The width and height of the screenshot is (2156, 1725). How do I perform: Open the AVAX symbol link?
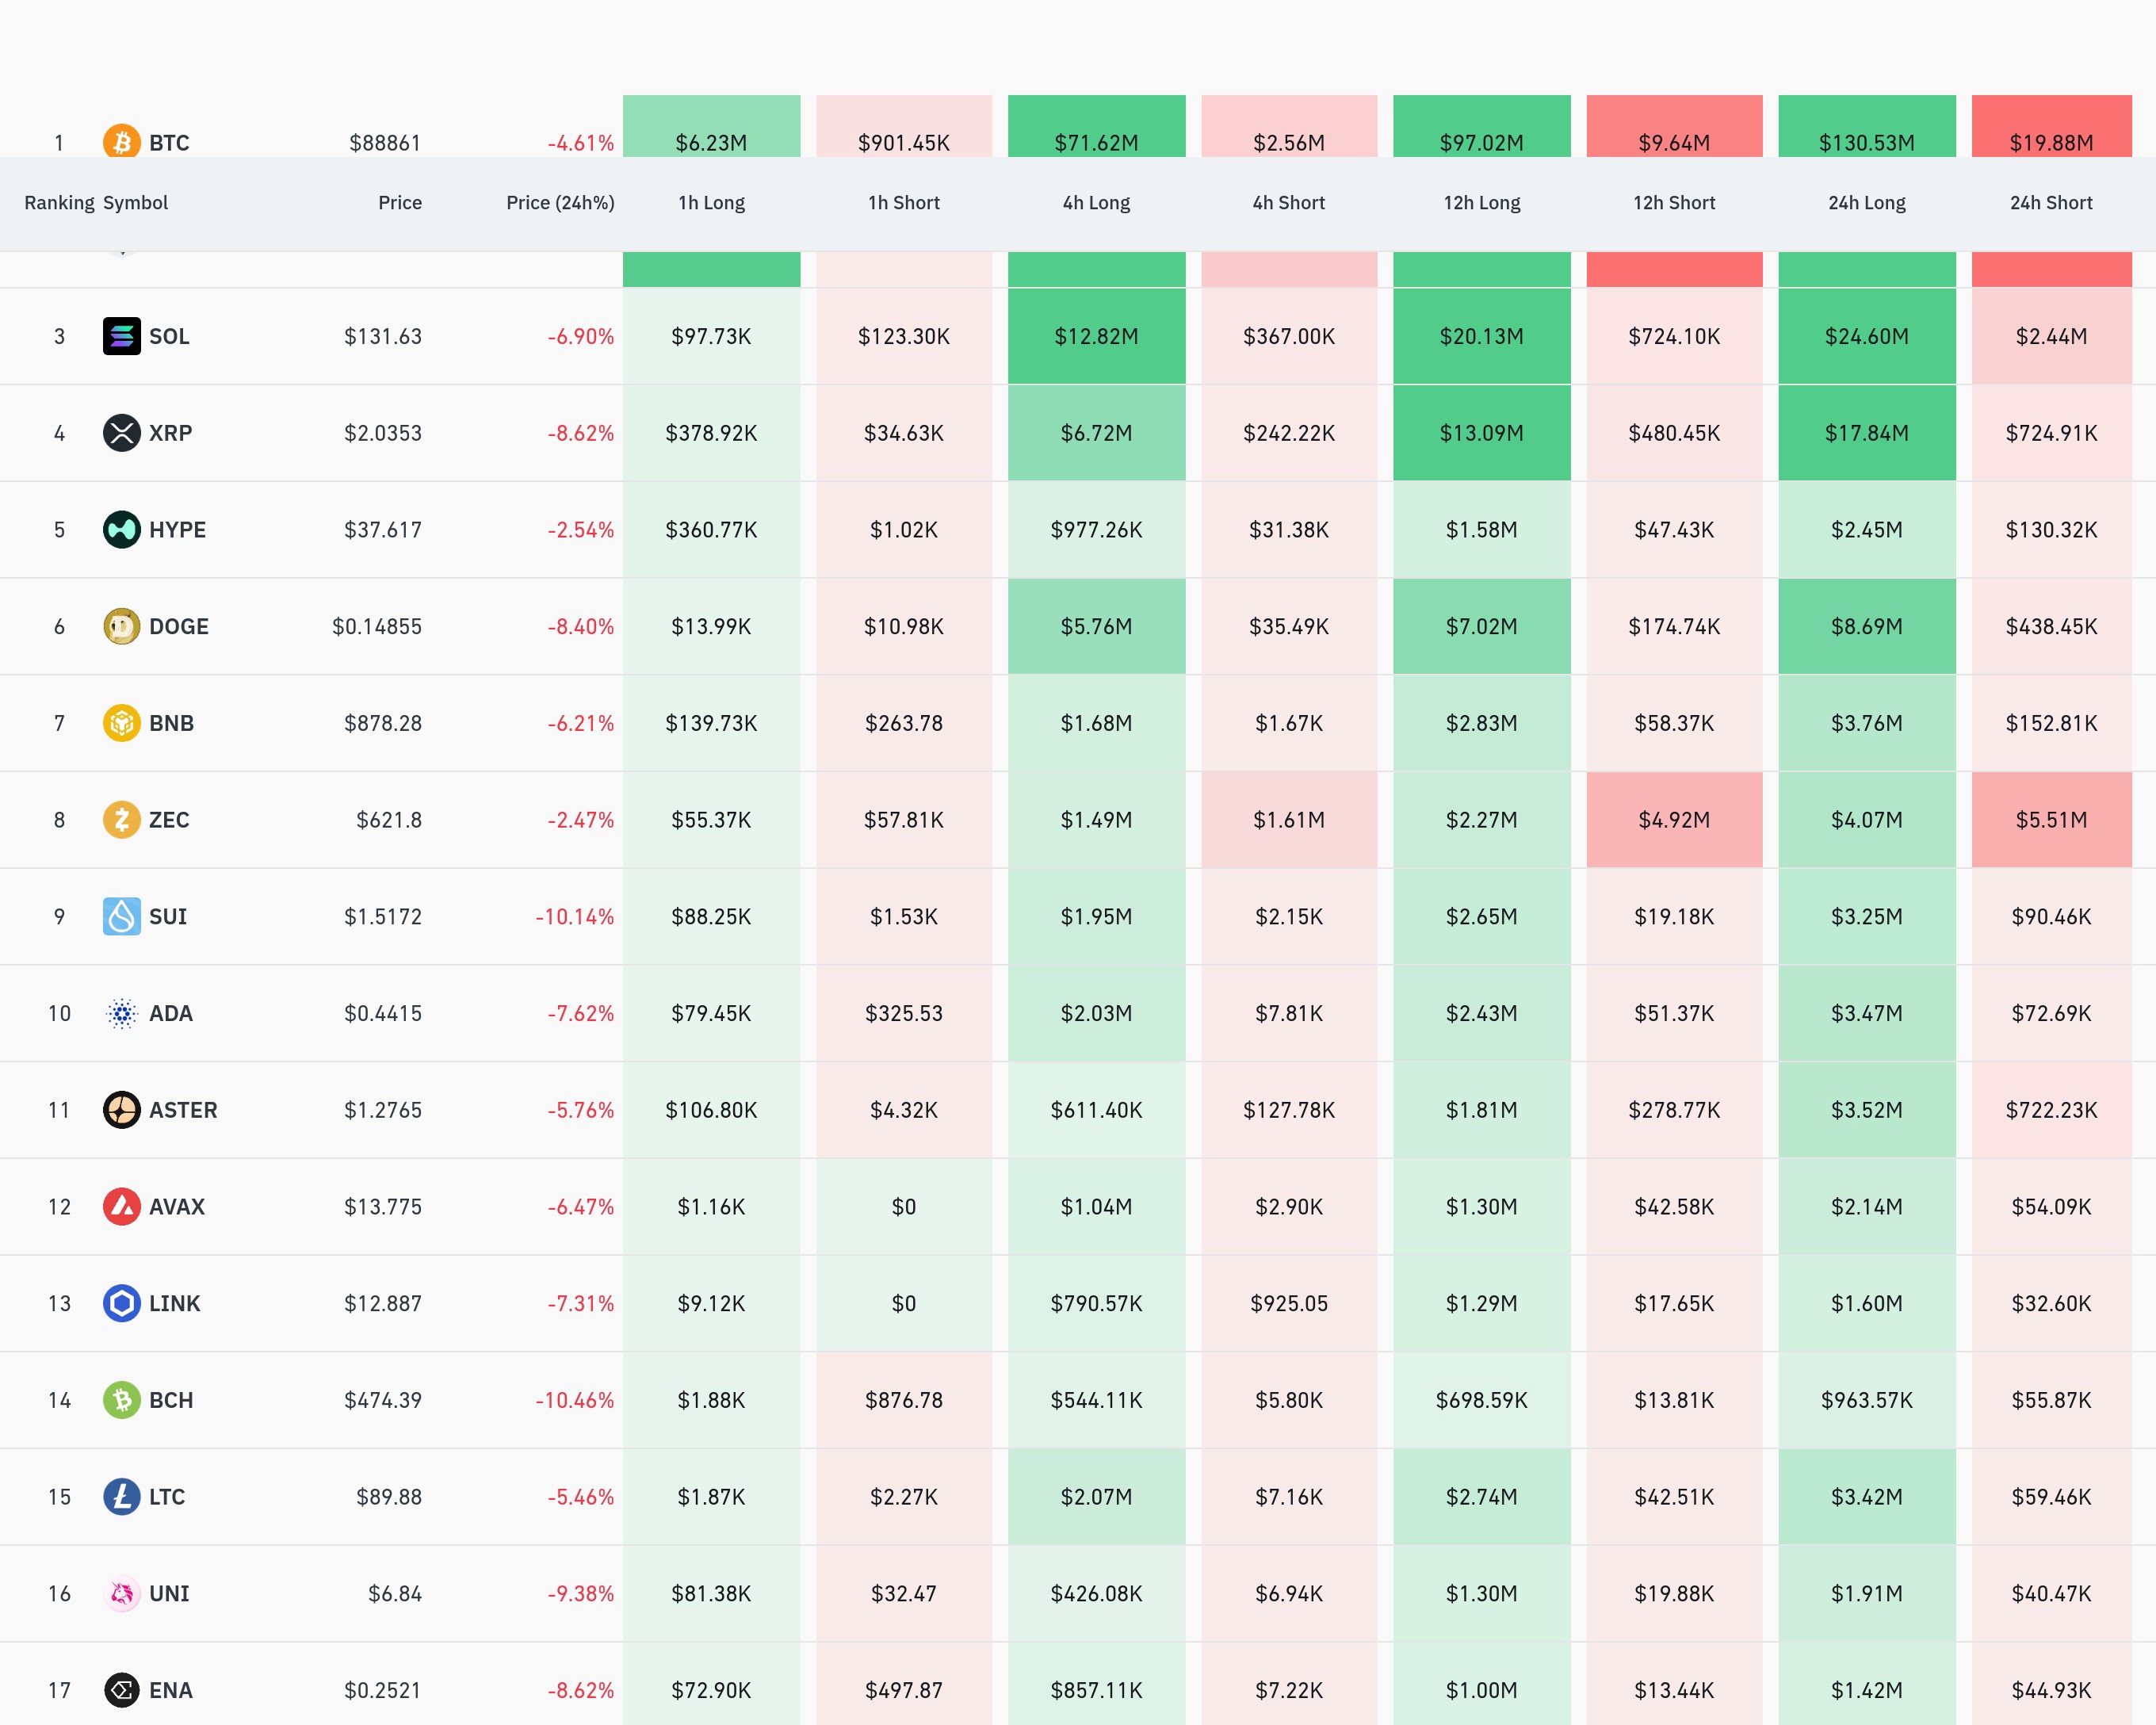[177, 1207]
